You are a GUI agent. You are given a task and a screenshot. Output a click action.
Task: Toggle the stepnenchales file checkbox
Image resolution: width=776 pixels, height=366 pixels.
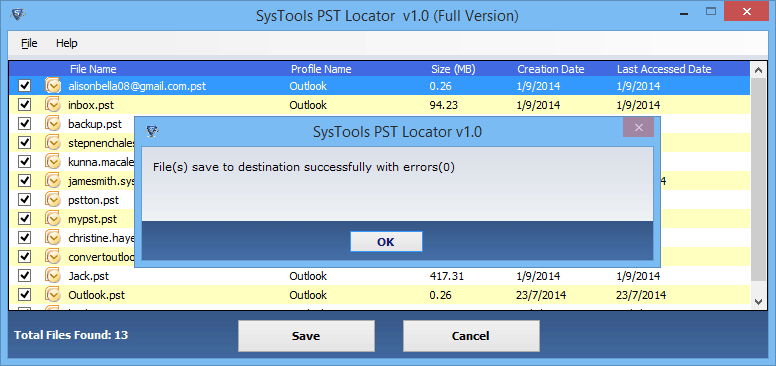24,143
